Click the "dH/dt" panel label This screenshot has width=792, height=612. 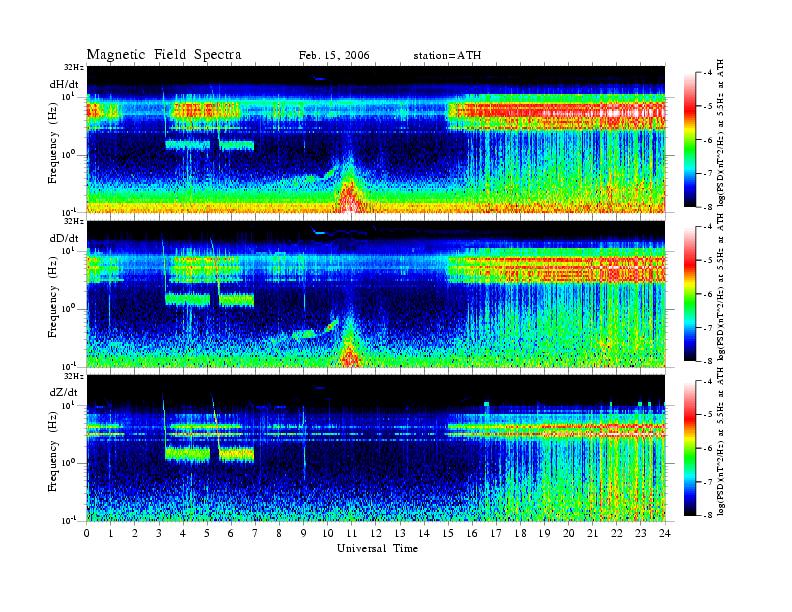coord(64,85)
